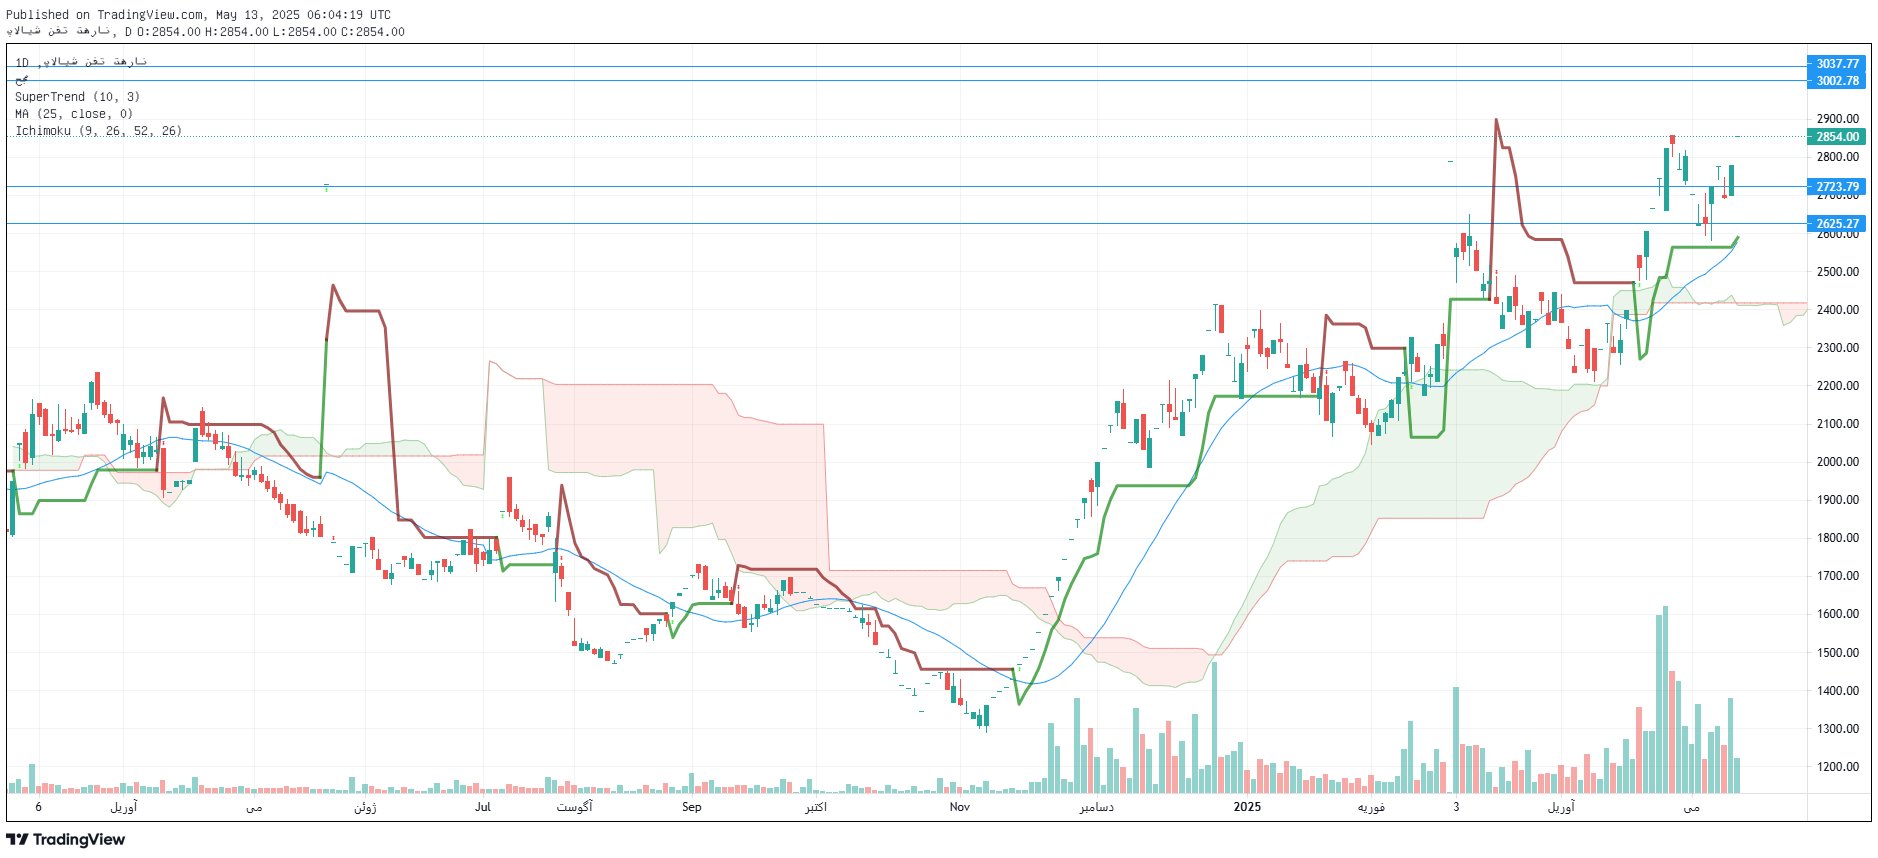The width and height of the screenshot is (1878, 858).
Task: Click the 1200.00 tick on price axis
Action: (1837, 767)
